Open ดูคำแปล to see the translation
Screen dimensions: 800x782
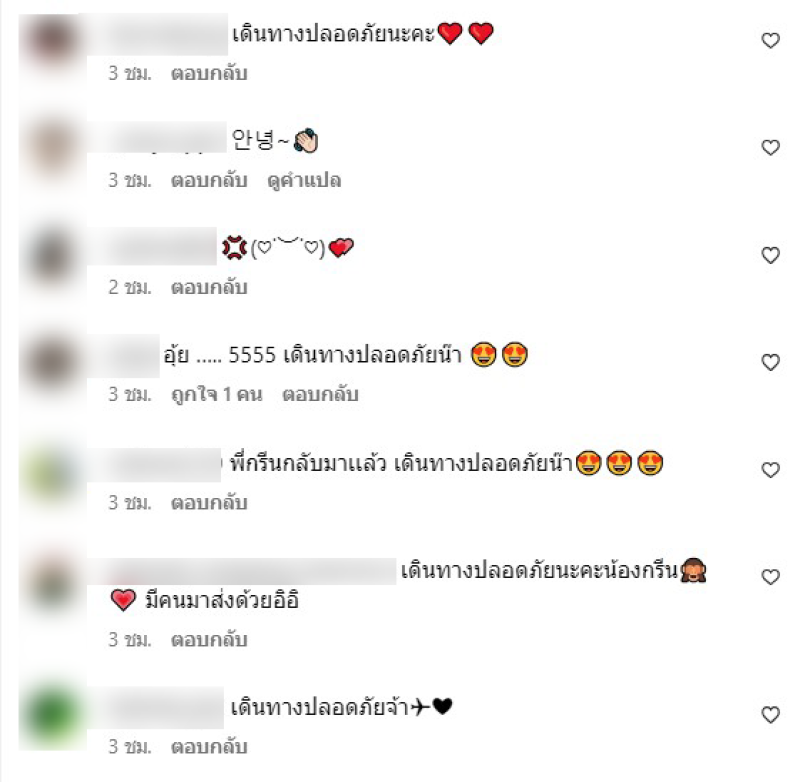pyautogui.click(x=304, y=181)
